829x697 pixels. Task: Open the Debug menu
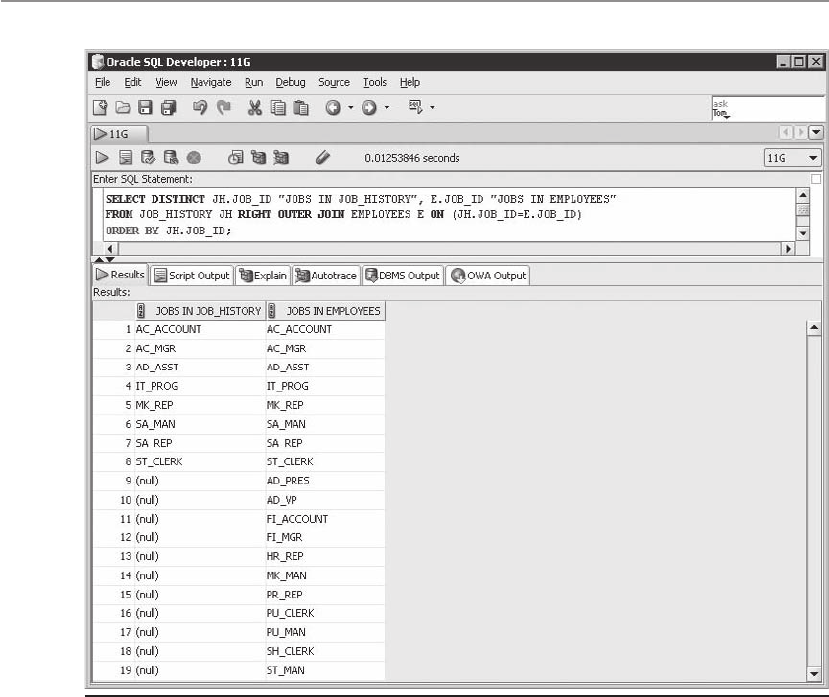coord(290,82)
